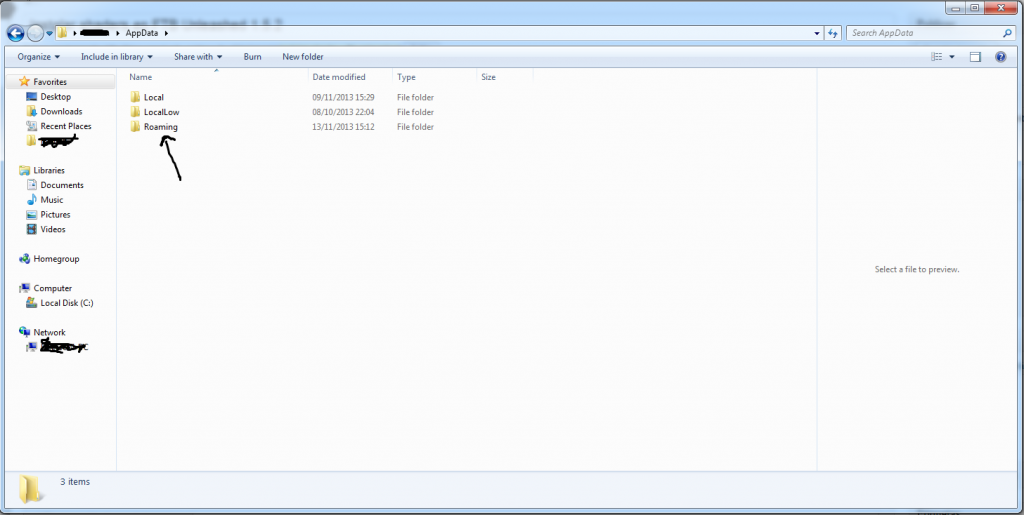Open the Organize menu
Image resolution: width=1024 pixels, height=515 pixels.
point(39,57)
